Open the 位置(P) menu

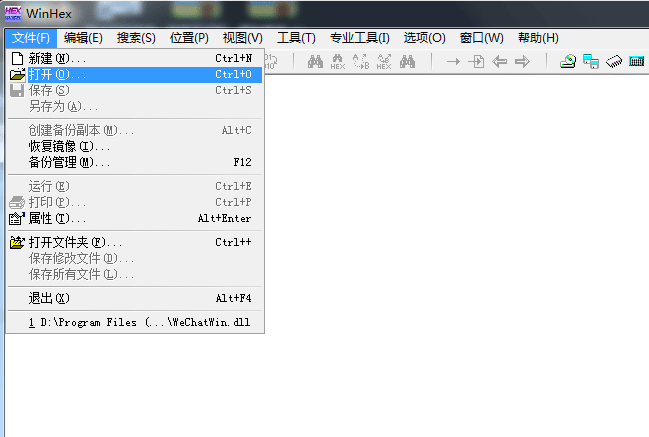coord(189,38)
